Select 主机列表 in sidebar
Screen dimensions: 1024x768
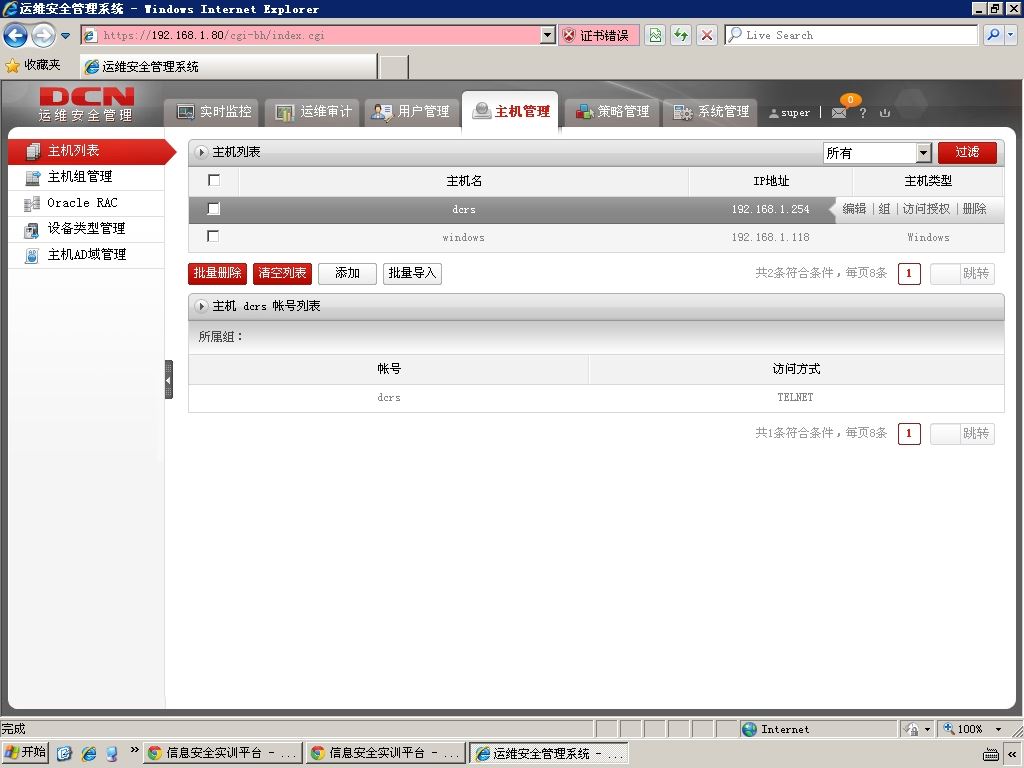coord(91,151)
